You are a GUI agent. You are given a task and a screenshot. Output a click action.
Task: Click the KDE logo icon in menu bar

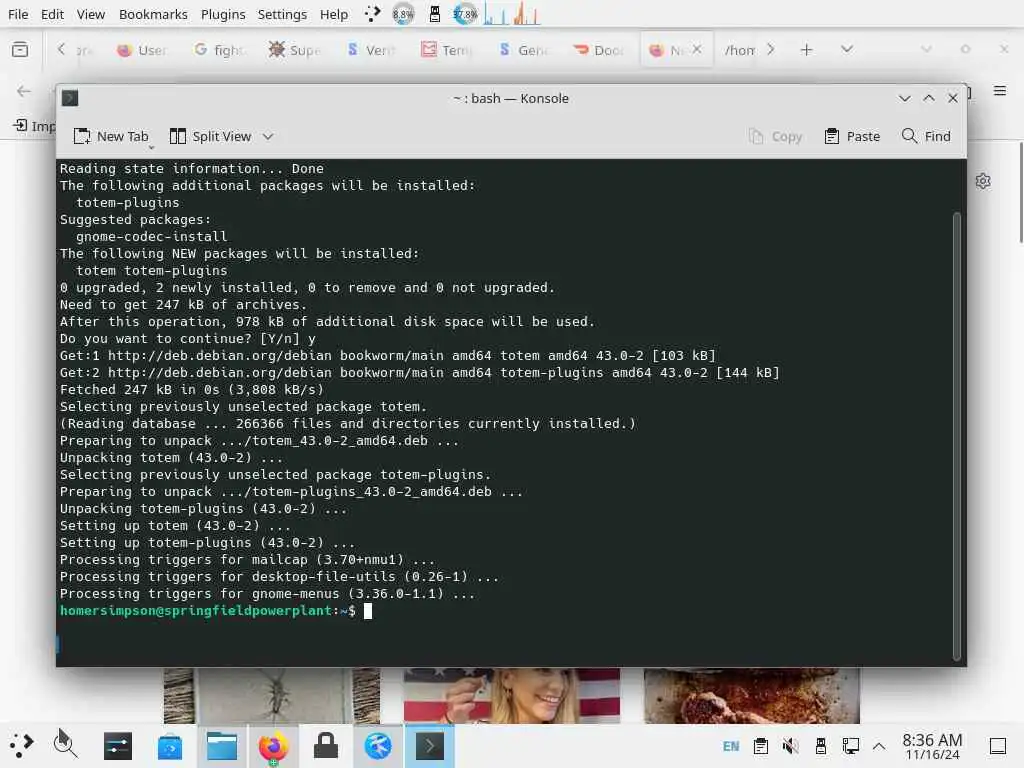point(372,14)
